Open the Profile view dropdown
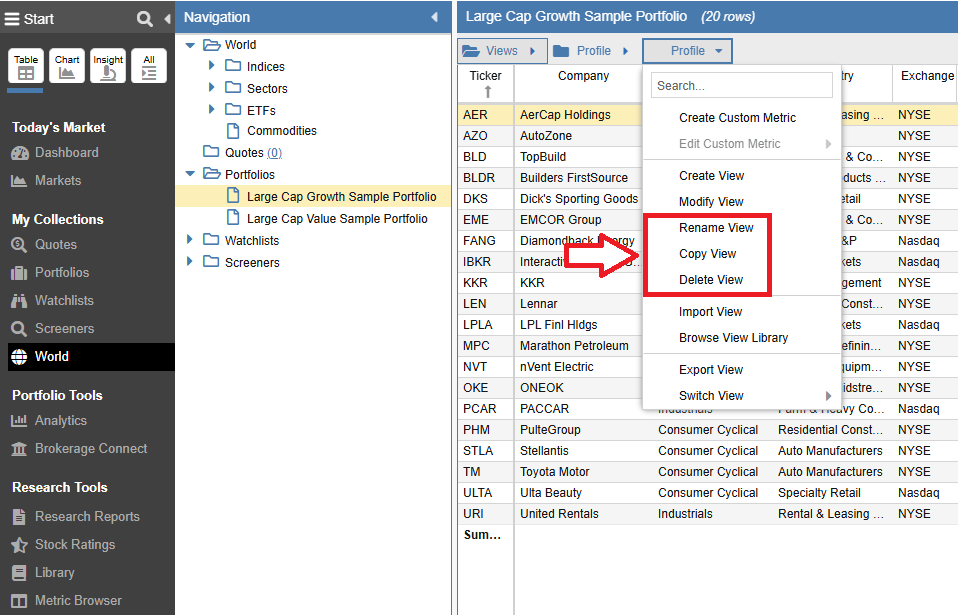The image size is (962, 616). tap(687, 51)
